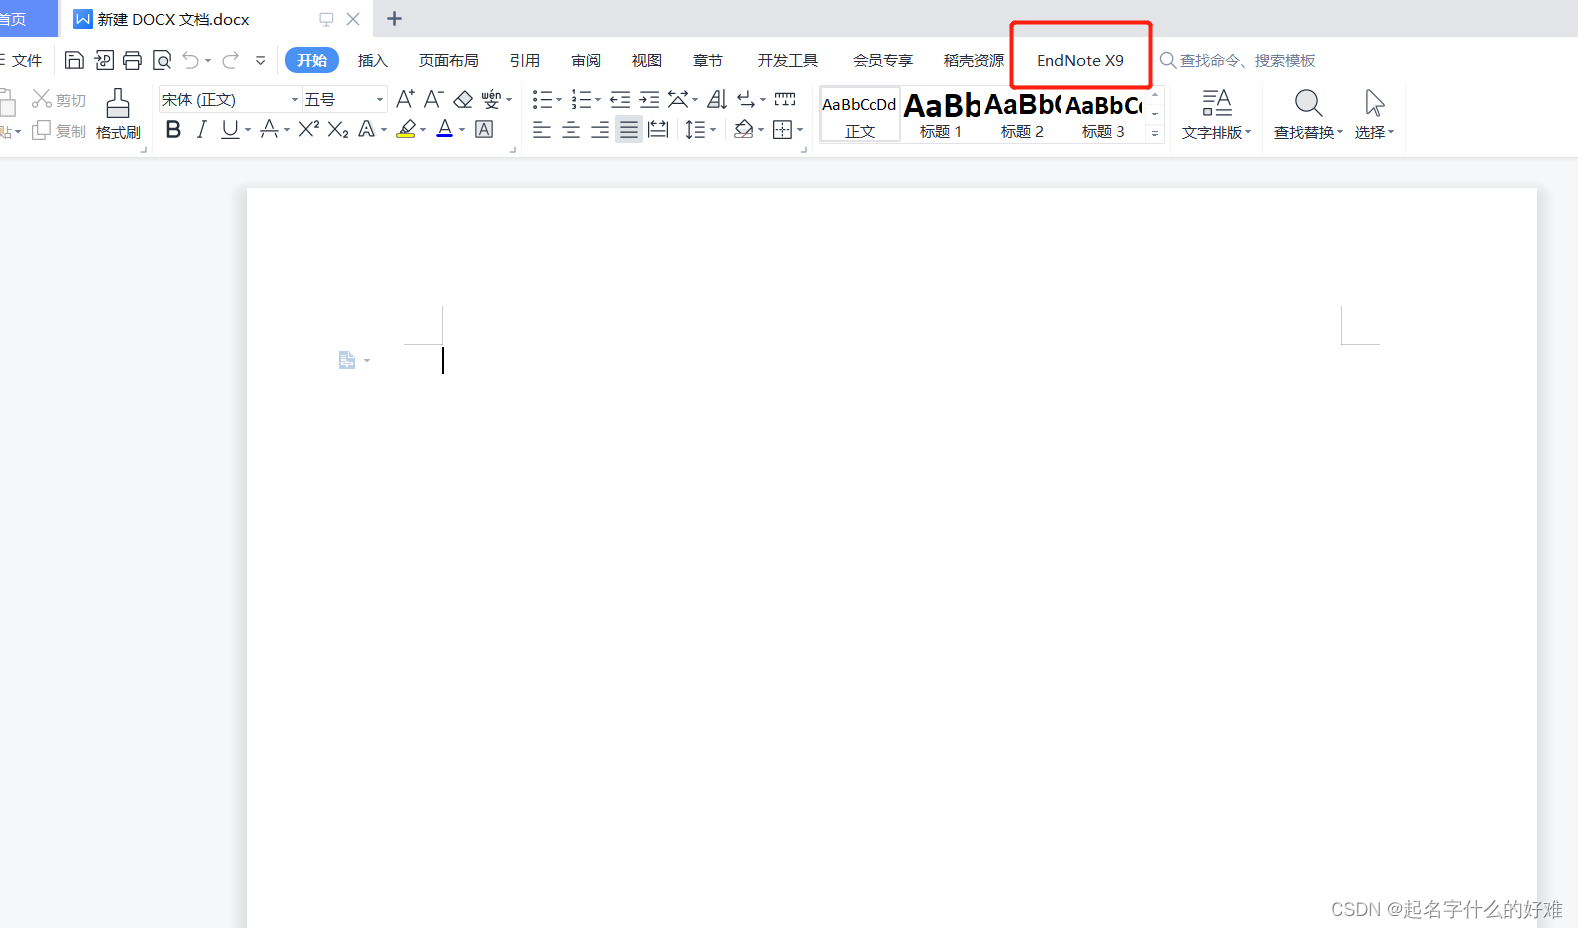Image resolution: width=1578 pixels, height=928 pixels.
Task: Click the Undo arrow icon
Action: (x=191, y=60)
